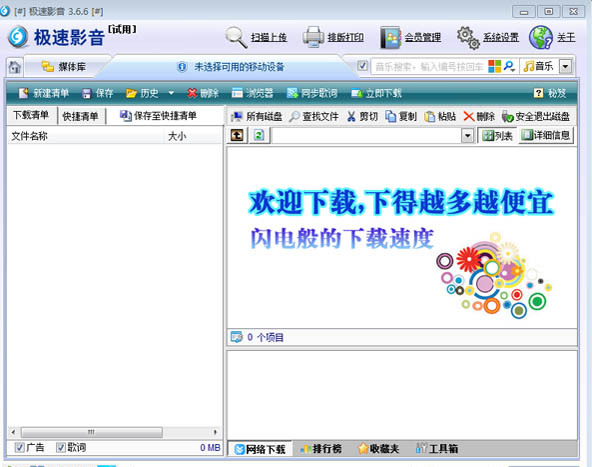Click the colorful Windows-flag icon in search box

(x=495, y=66)
